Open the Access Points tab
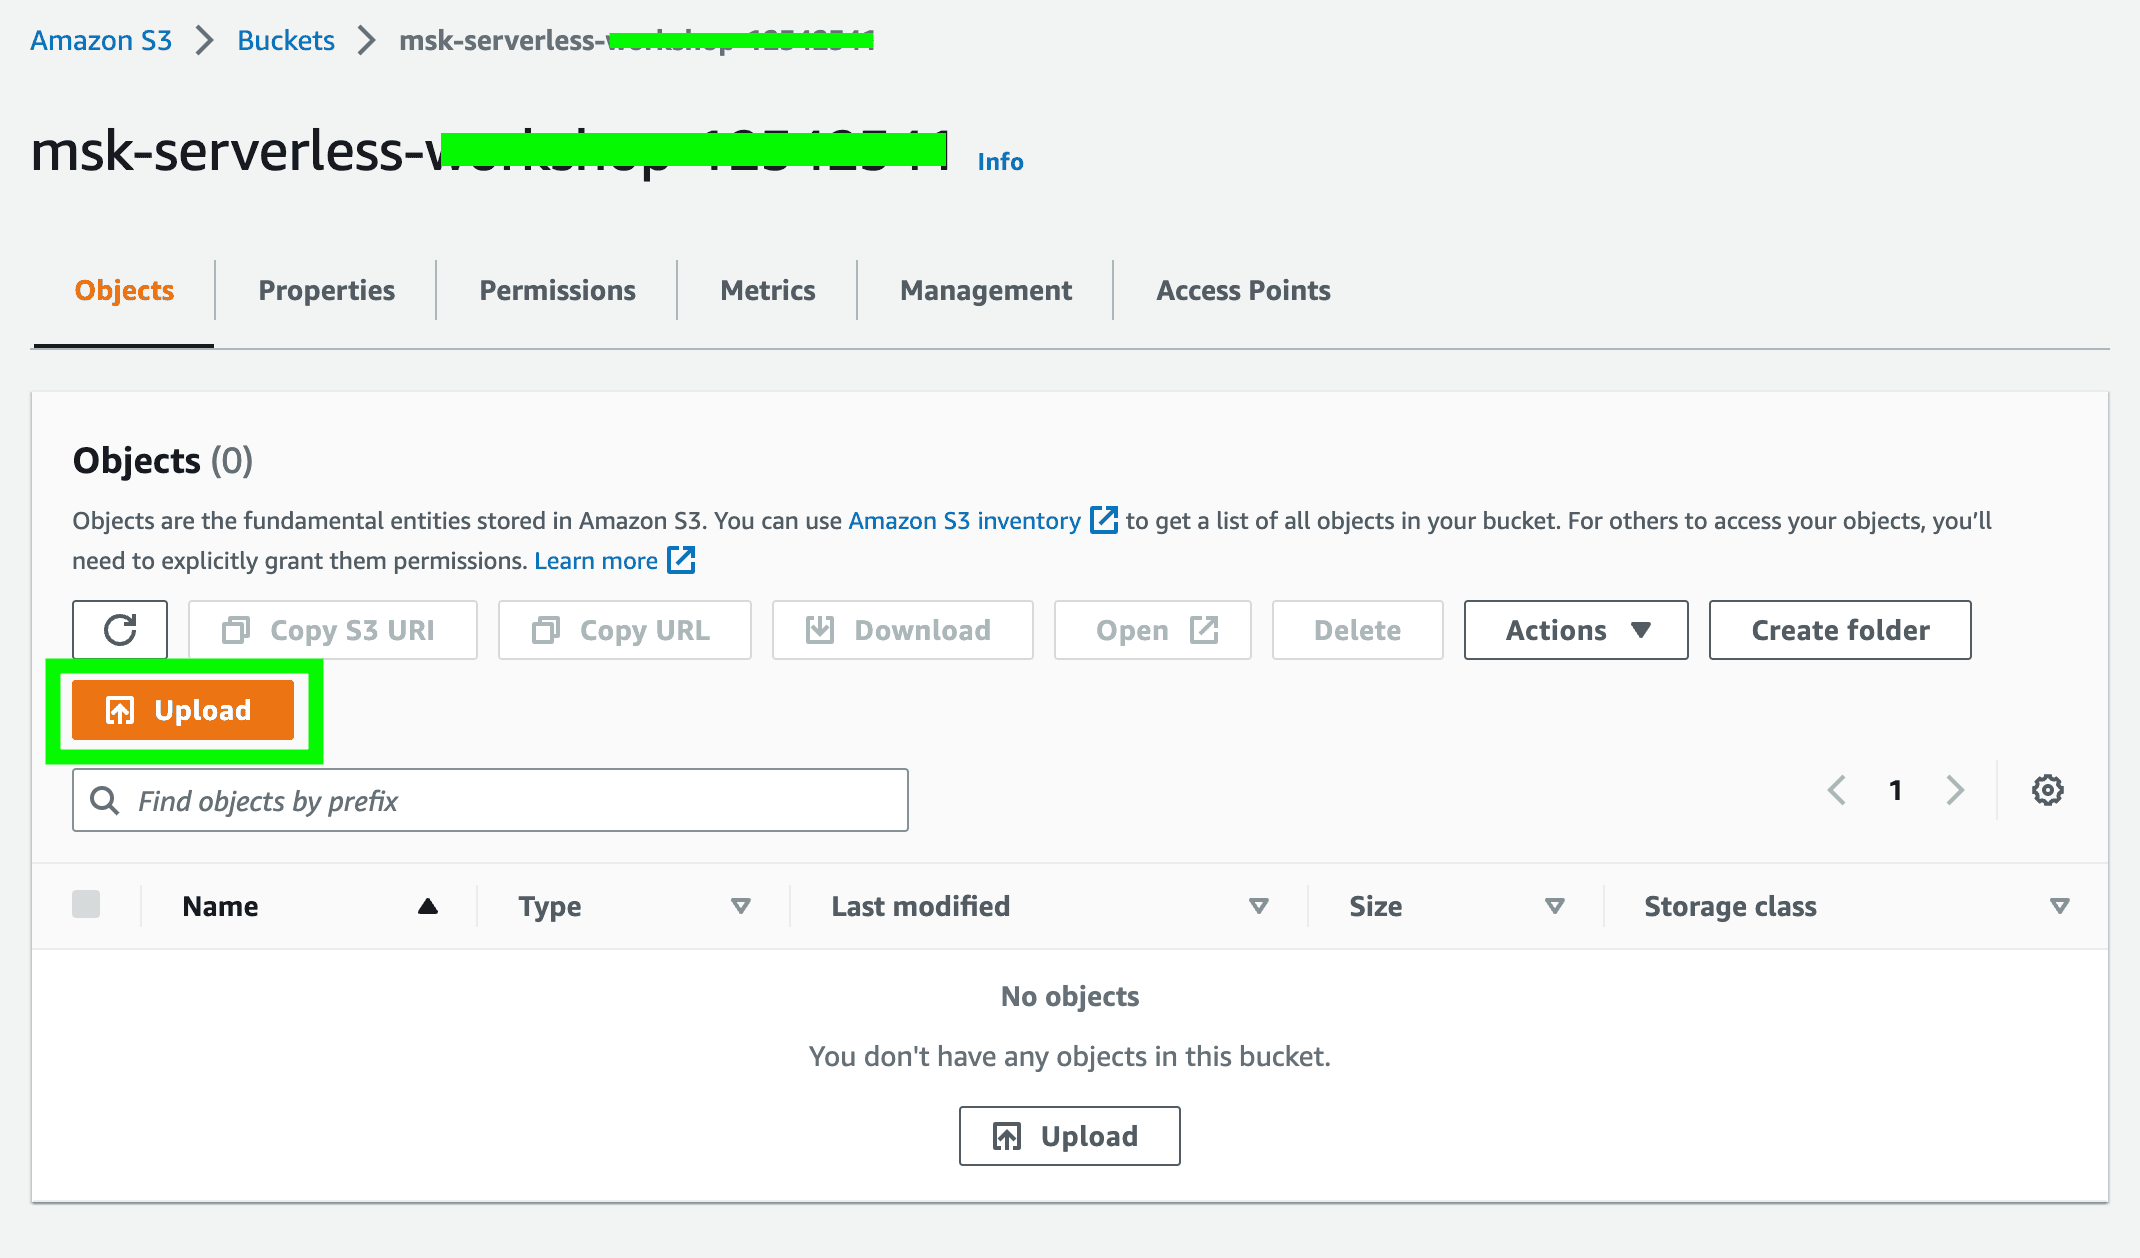The width and height of the screenshot is (2140, 1258). point(1243,290)
